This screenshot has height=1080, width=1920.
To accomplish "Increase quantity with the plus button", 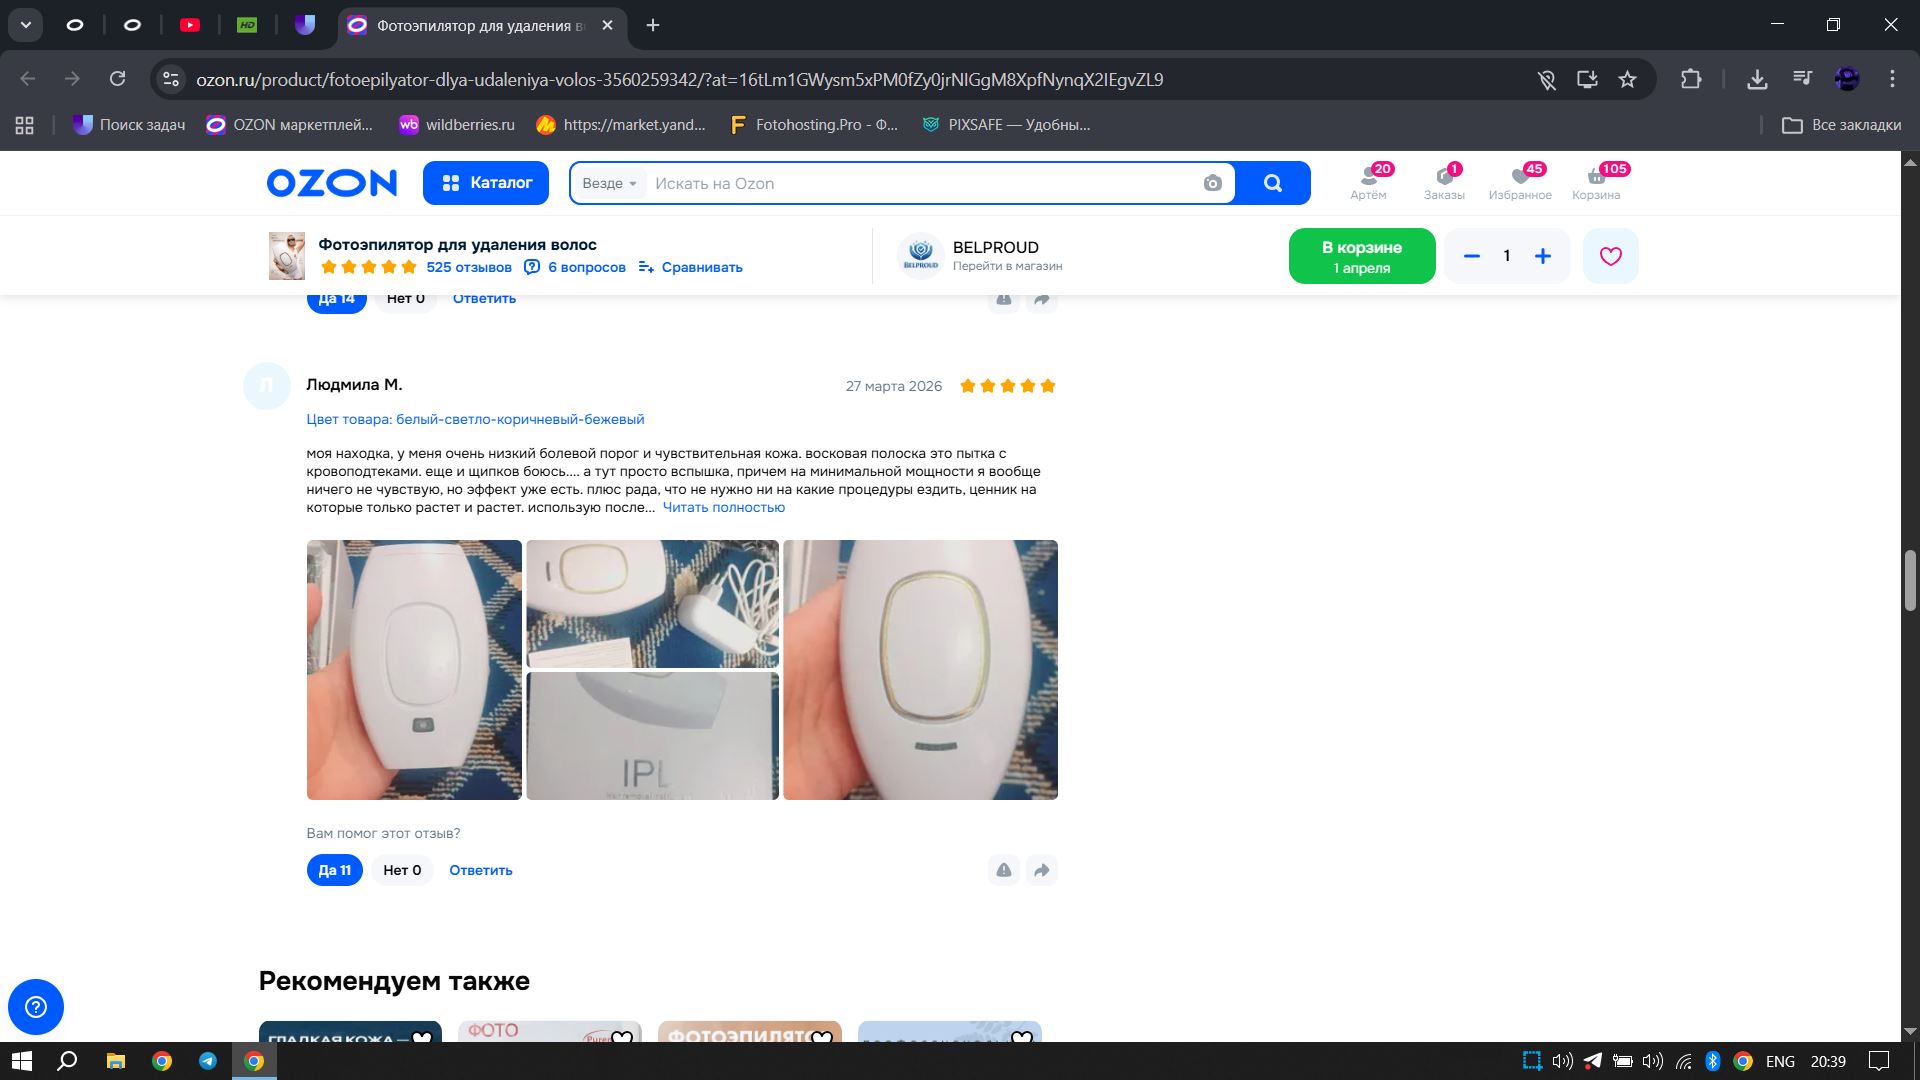I will pyautogui.click(x=1542, y=256).
